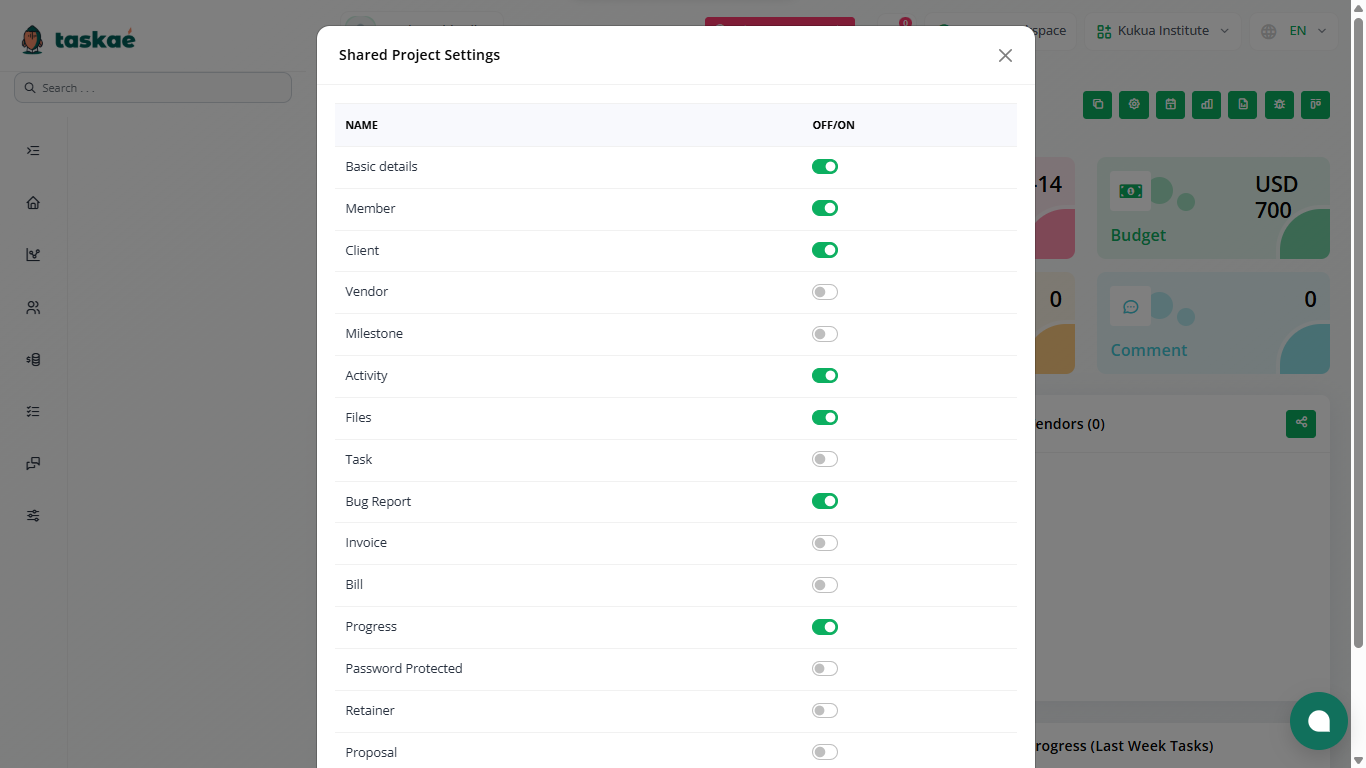
Task: Open the home icon in the sidebar
Action: point(33,203)
